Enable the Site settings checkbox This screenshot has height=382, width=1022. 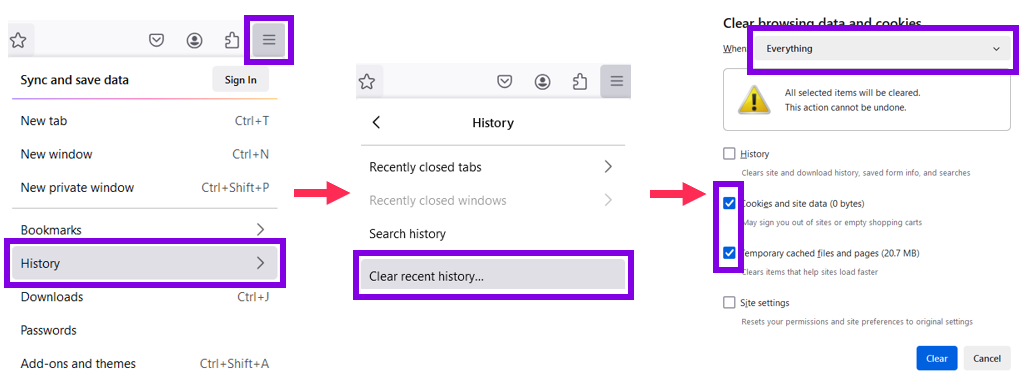(729, 302)
